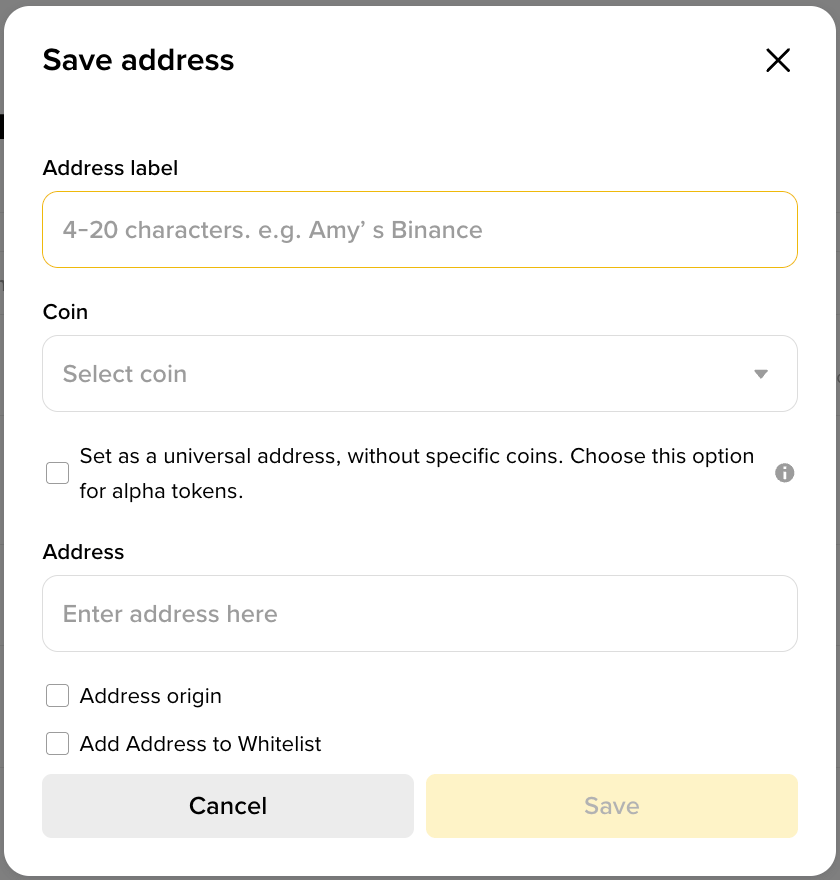Viewport: 840px width, 880px height.
Task: Check Add Address to Whitelist box
Action: click(x=58, y=744)
